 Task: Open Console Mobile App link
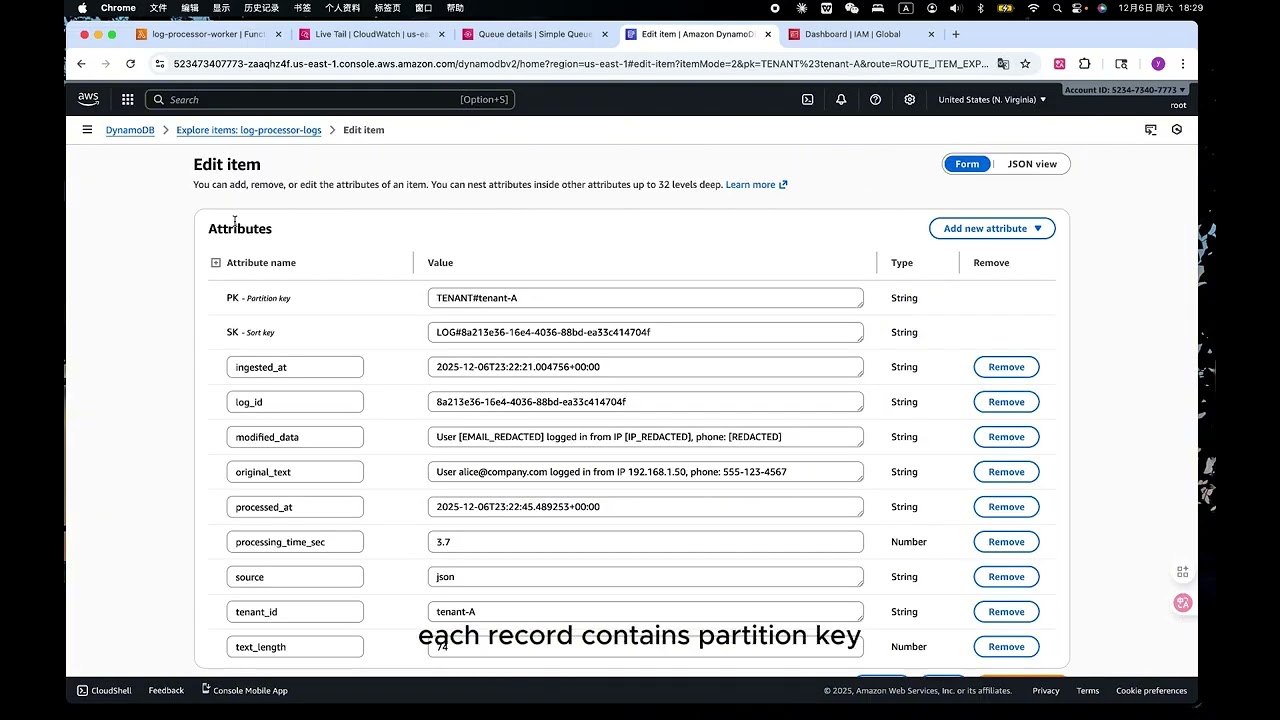[x=244, y=690]
